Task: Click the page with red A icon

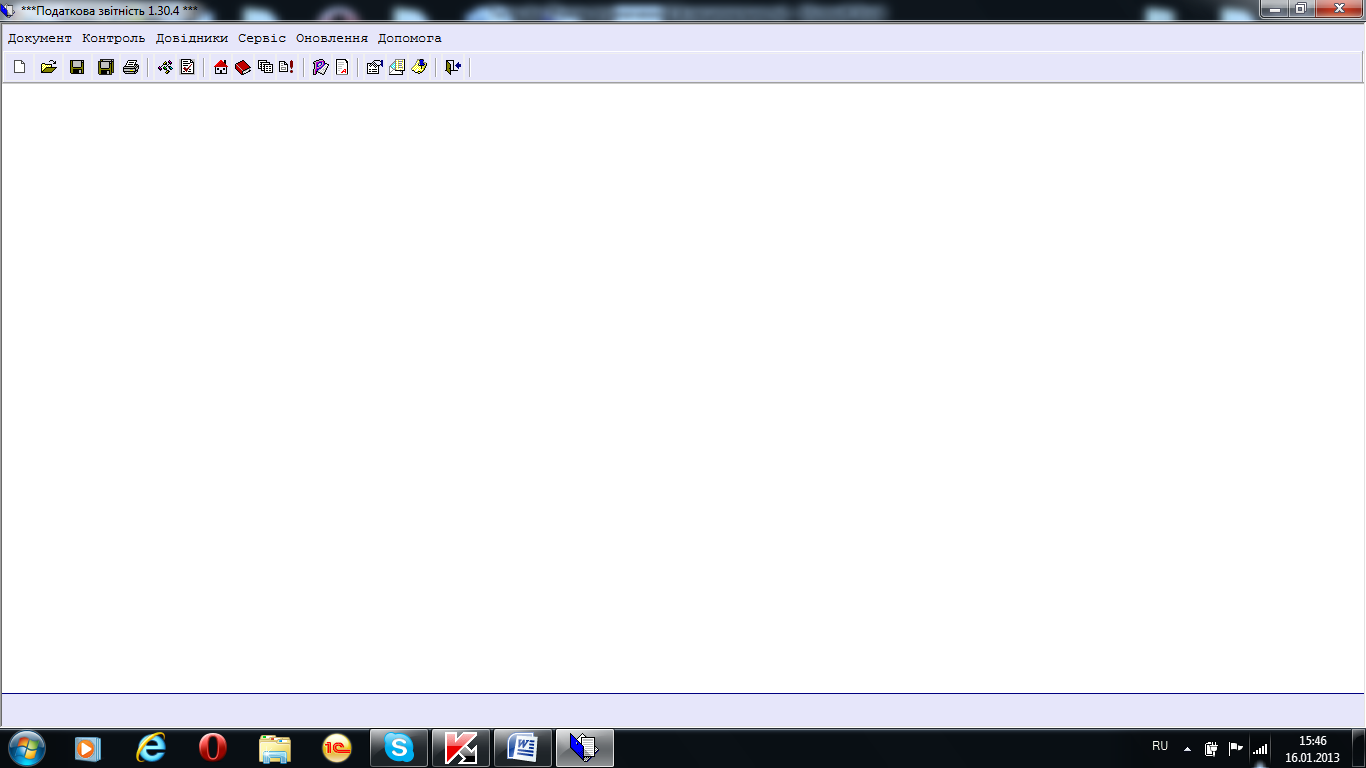Action: [x=342, y=67]
